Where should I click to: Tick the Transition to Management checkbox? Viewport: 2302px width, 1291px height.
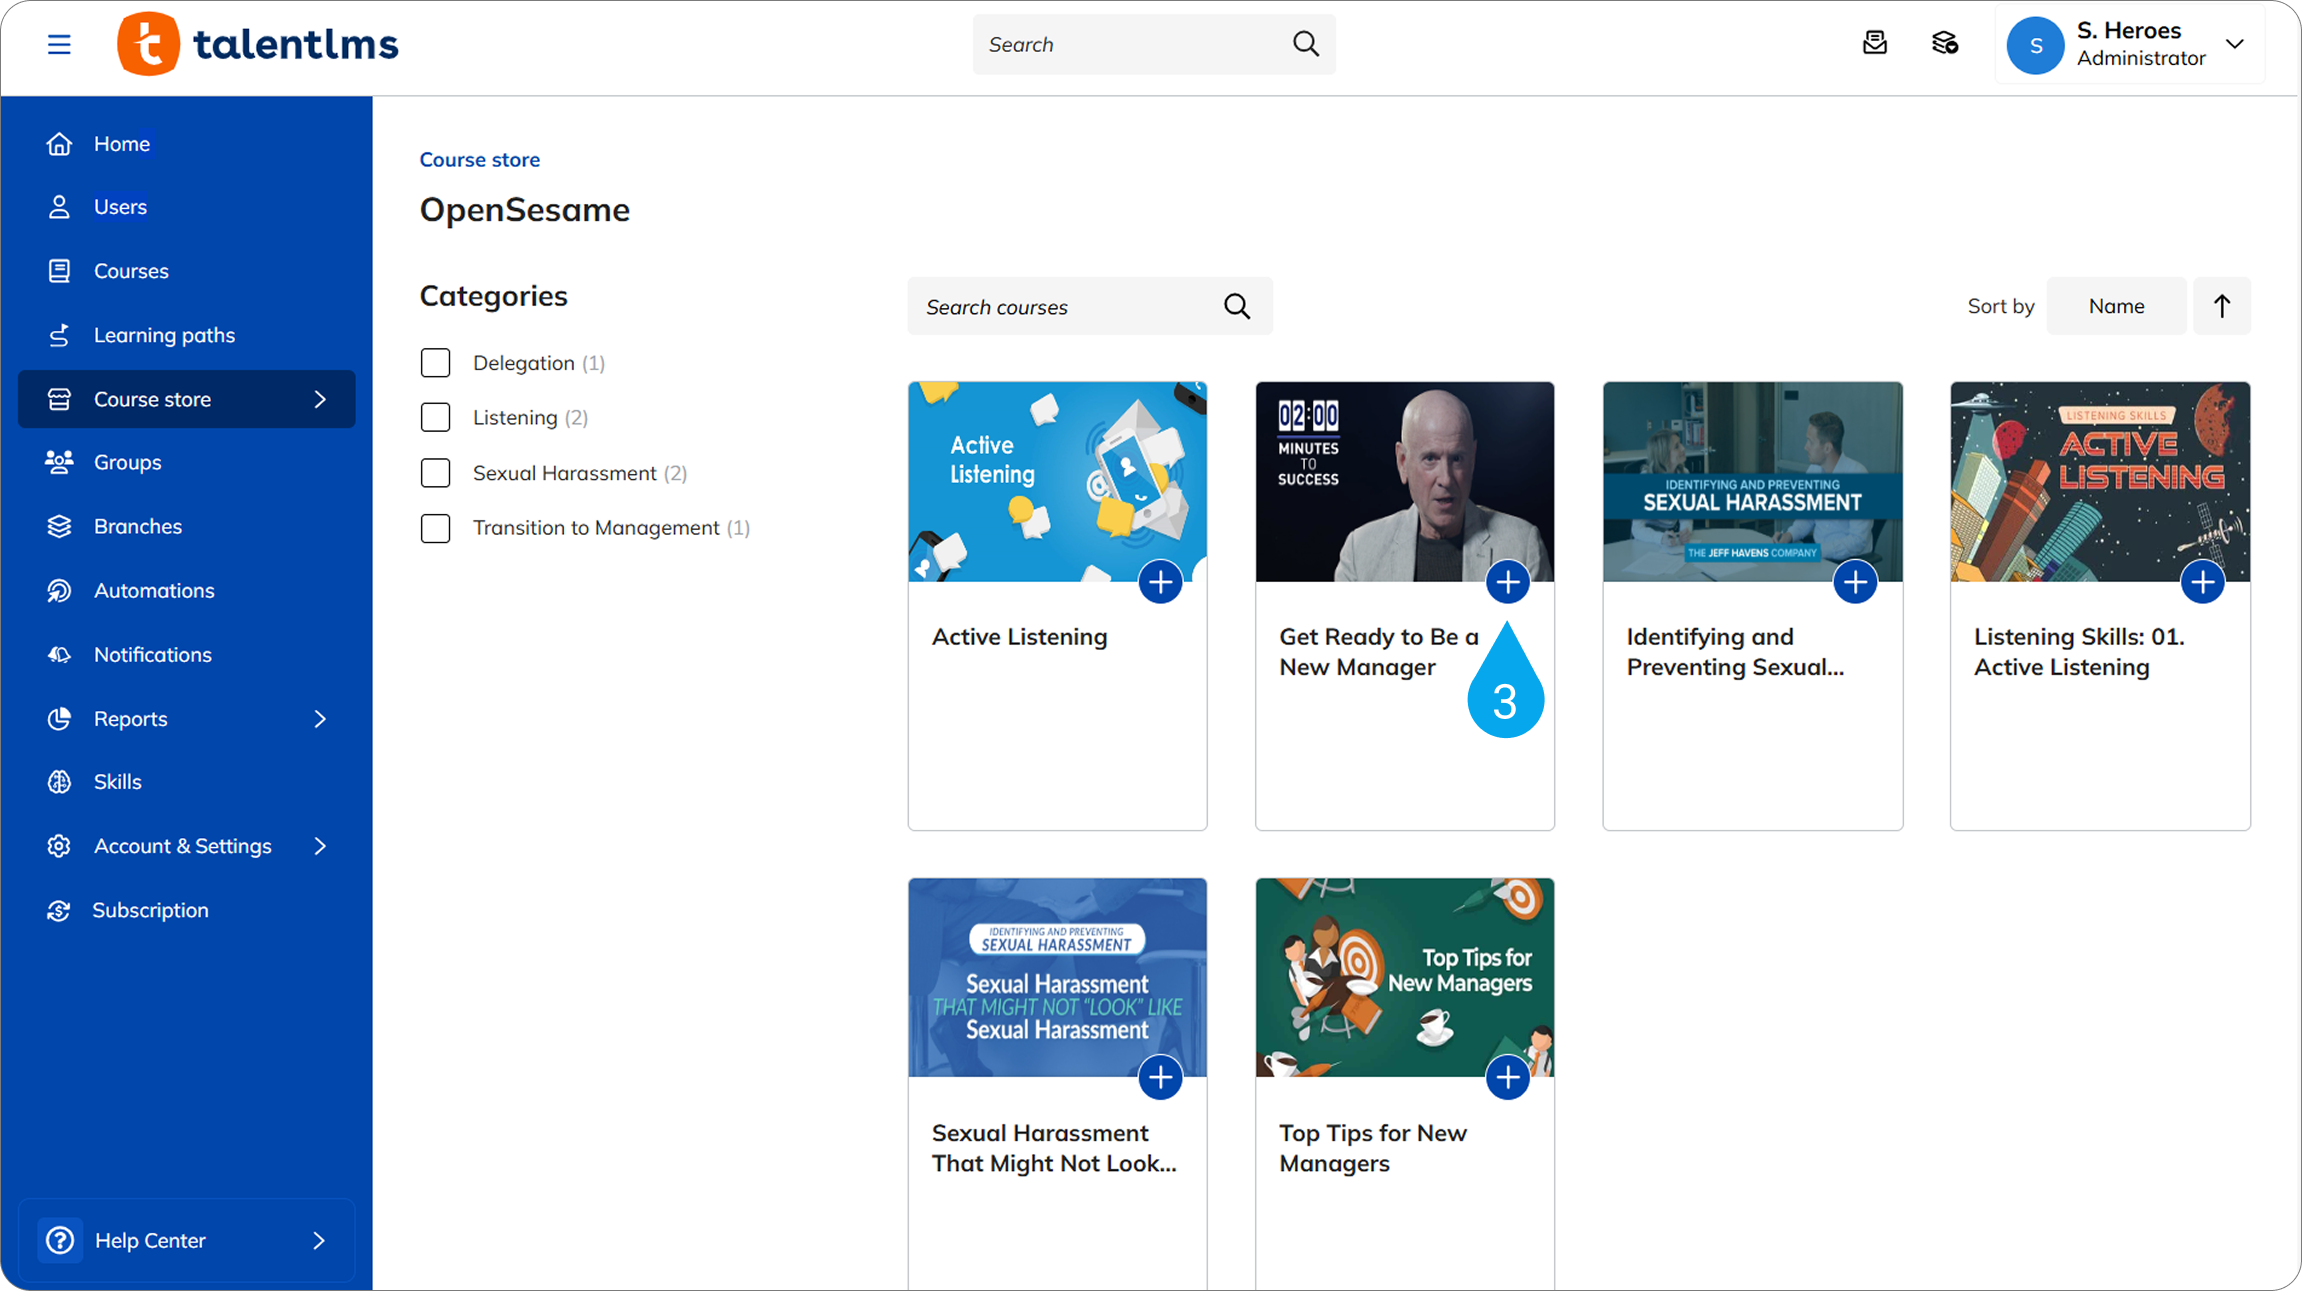pyautogui.click(x=435, y=528)
